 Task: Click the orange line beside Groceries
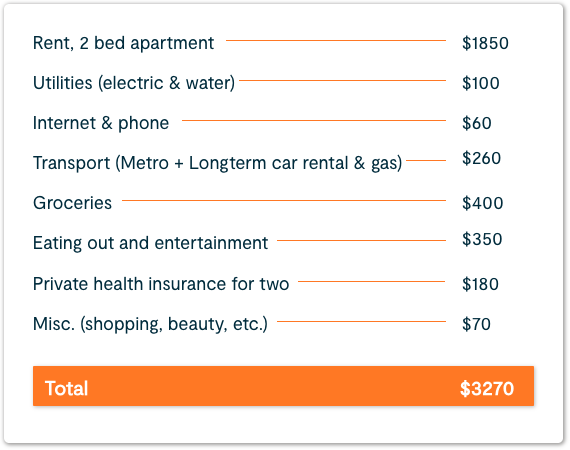[x=284, y=200]
